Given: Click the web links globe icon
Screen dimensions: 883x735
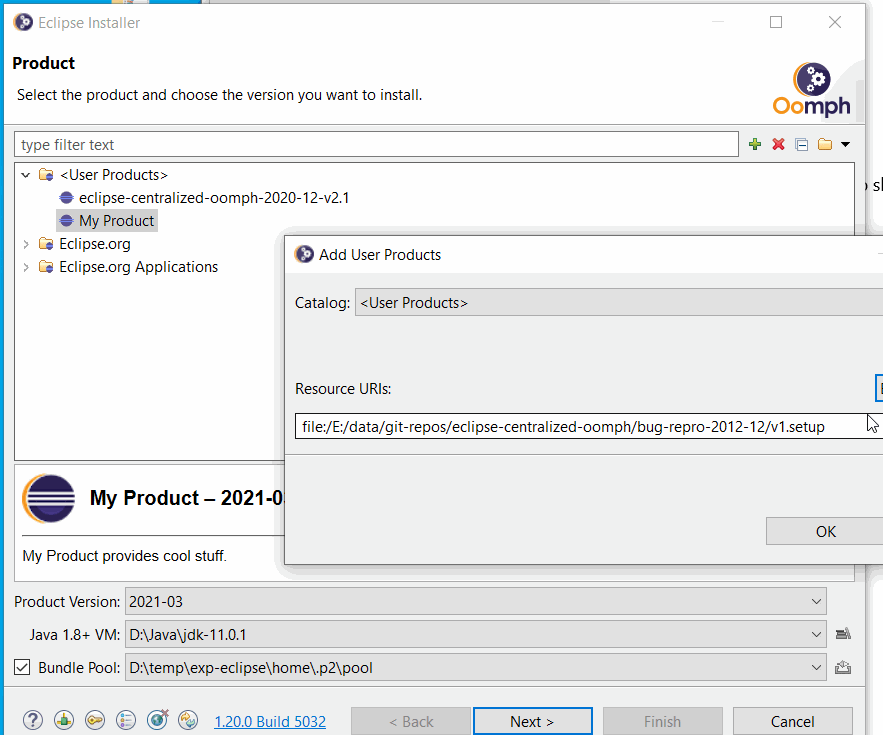Looking at the screenshot, I should [x=157, y=720].
